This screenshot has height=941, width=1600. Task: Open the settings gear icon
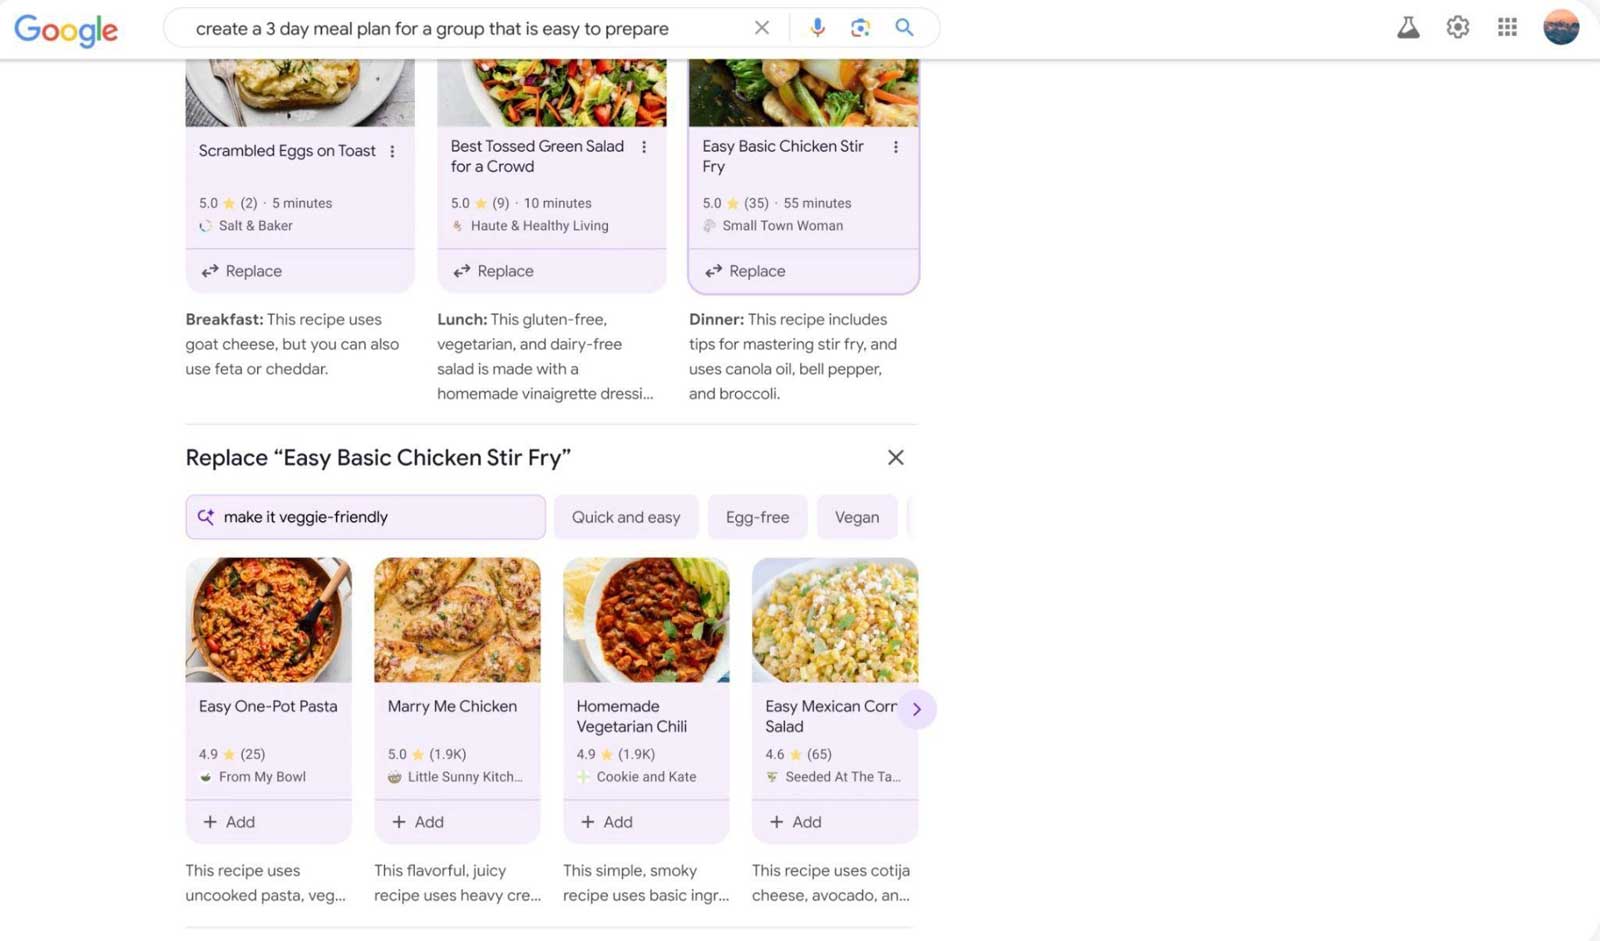(x=1457, y=28)
